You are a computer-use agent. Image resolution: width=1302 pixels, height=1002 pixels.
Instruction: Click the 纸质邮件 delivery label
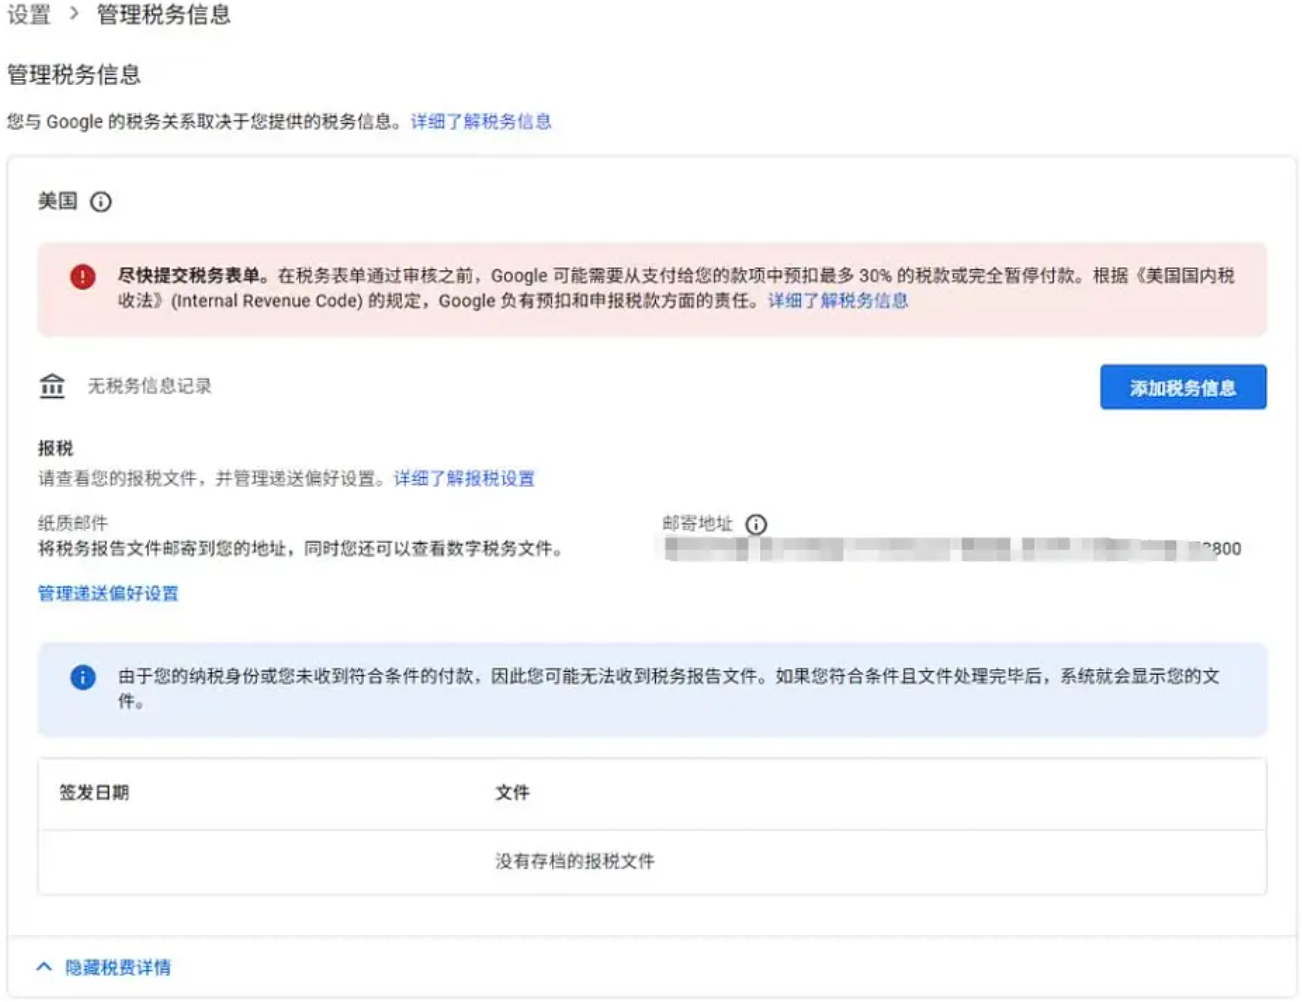tap(73, 523)
